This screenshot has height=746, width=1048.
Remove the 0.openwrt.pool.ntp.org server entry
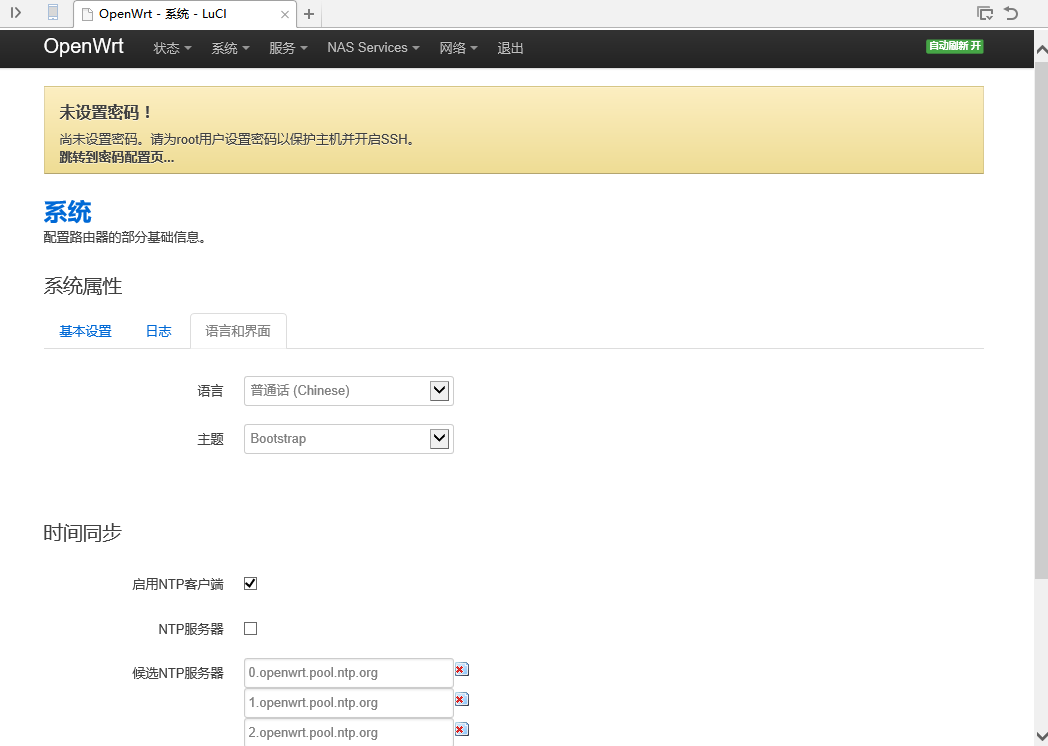click(461, 669)
